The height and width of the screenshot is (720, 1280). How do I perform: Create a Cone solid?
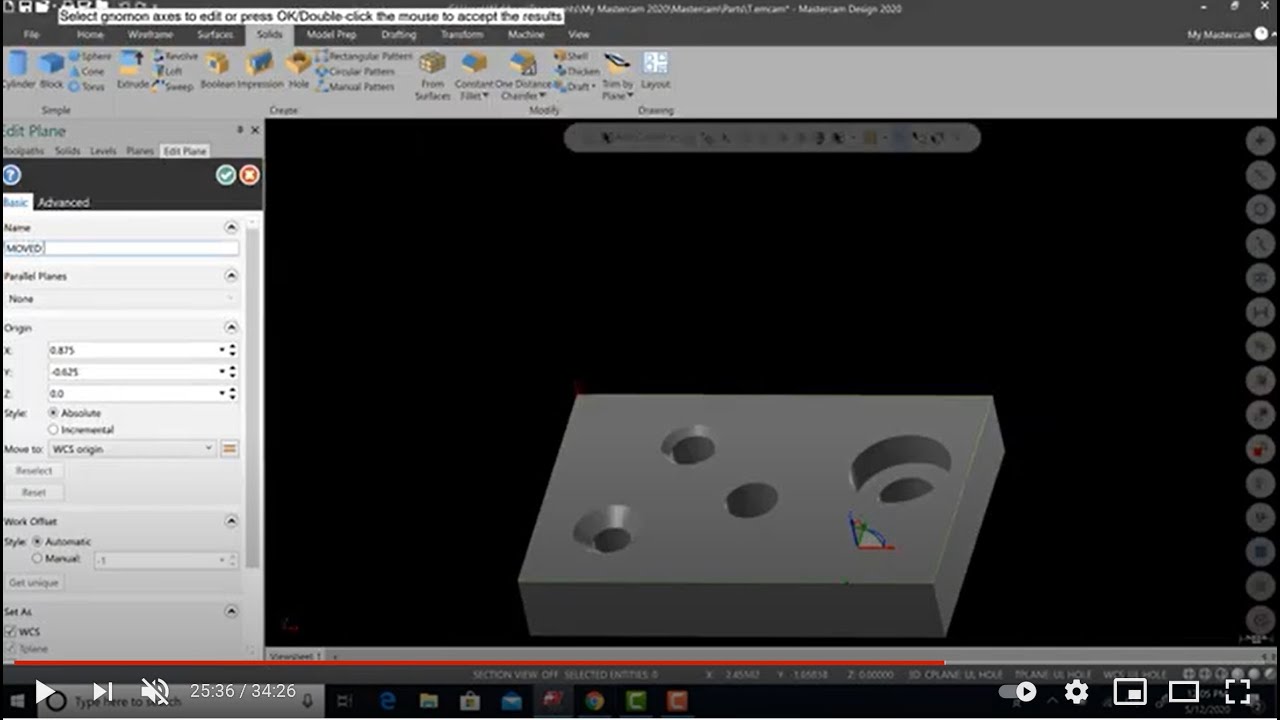click(x=86, y=72)
